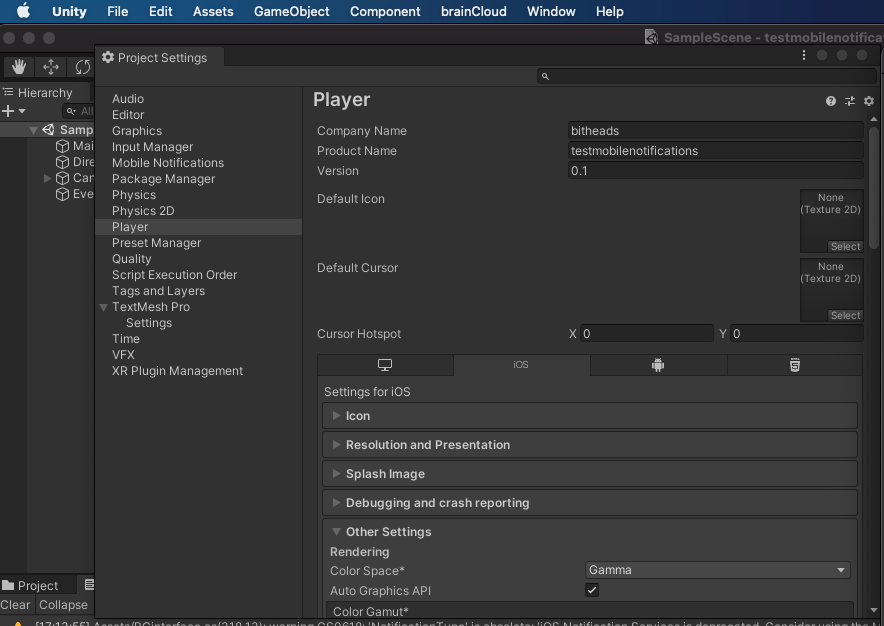
Task: Collapse the SampleScene hierarchy arrow
Action: click(33, 130)
